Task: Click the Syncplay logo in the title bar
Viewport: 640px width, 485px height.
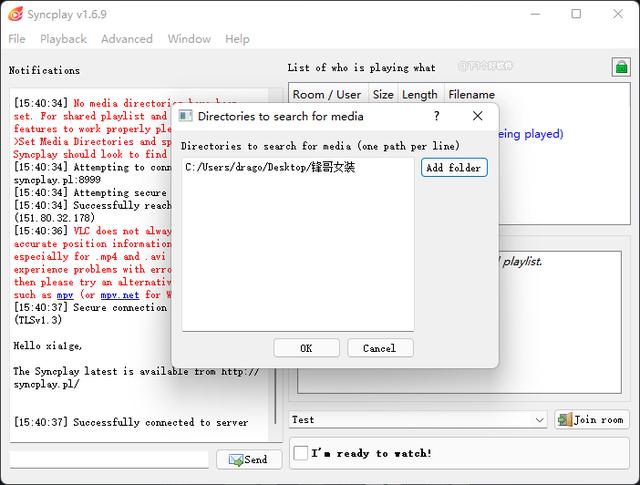Action: point(16,14)
